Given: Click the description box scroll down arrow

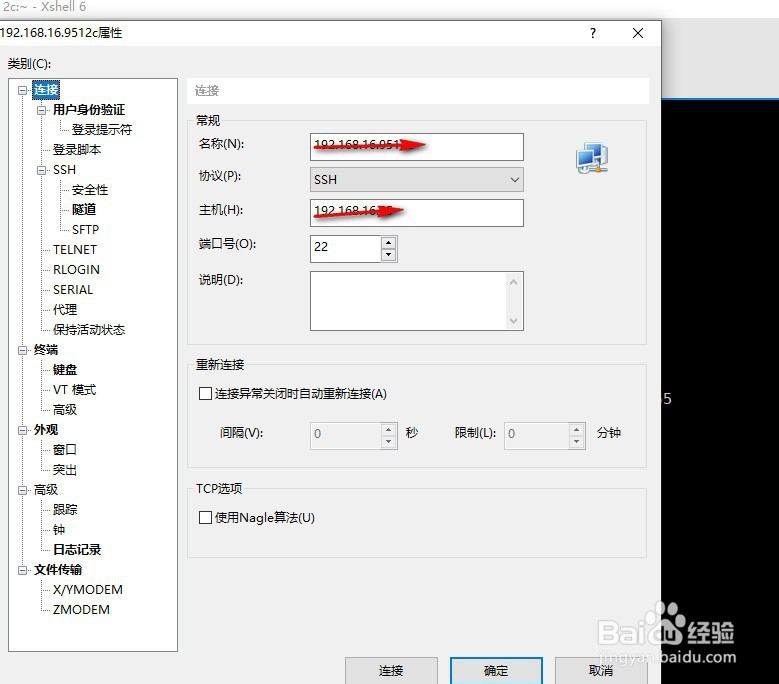Looking at the screenshot, I should [514, 320].
